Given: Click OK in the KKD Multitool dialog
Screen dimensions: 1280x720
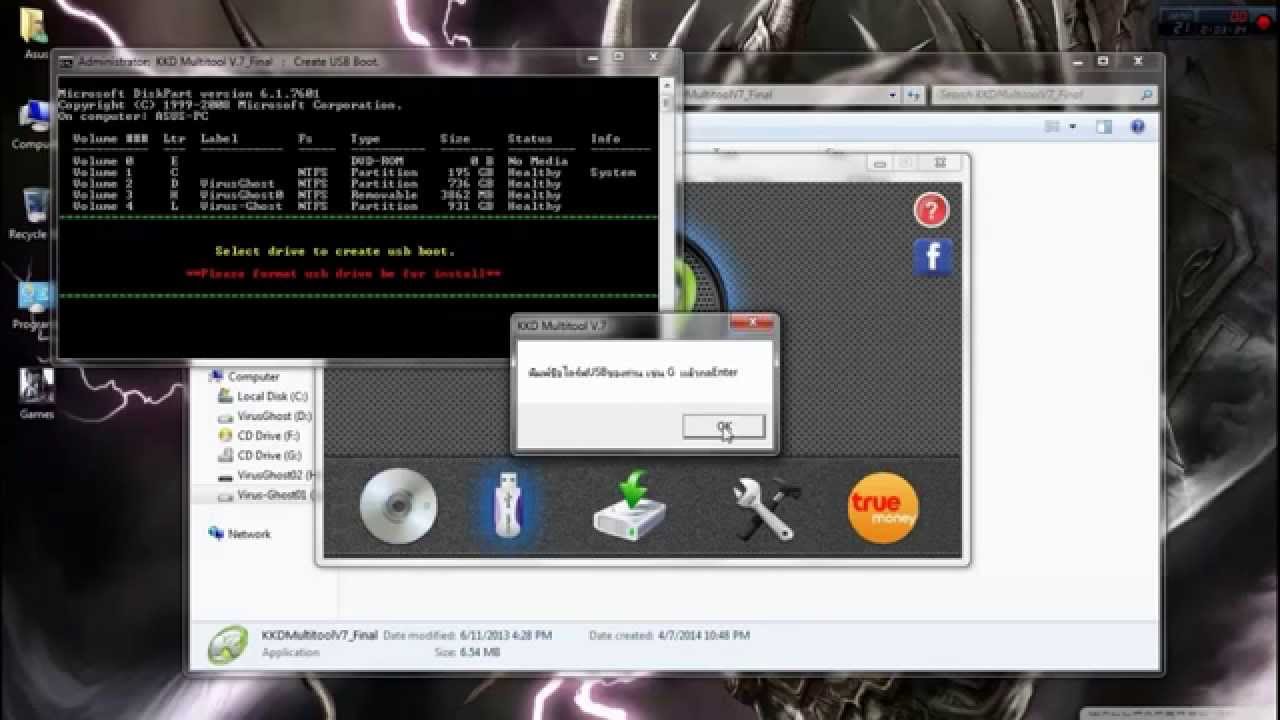Looking at the screenshot, I should (724, 426).
